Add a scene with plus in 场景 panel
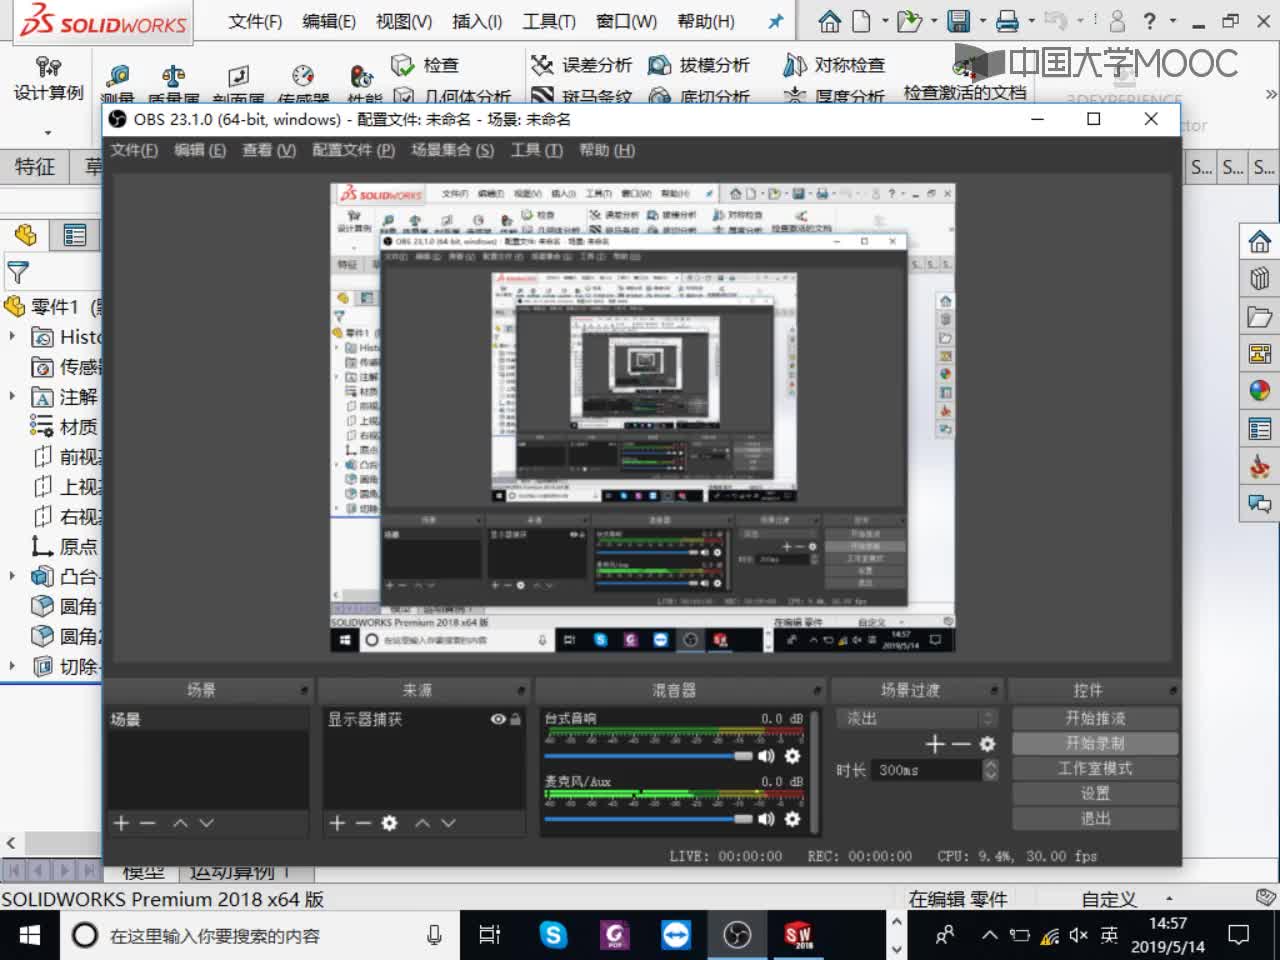 click(x=121, y=823)
